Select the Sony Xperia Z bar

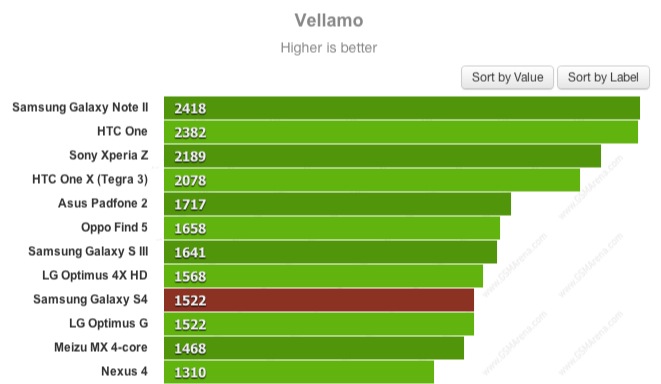pyautogui.click(x=382, y=156)
